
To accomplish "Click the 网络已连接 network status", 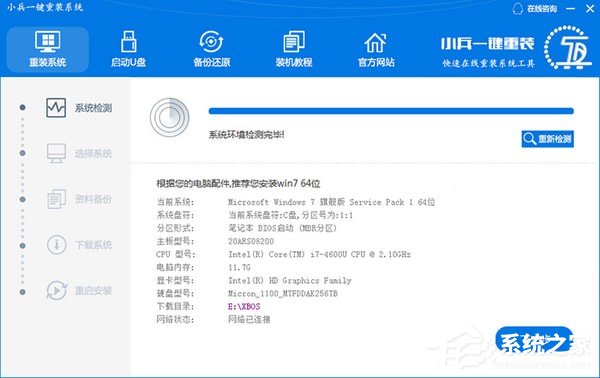I will coord(249,319).
